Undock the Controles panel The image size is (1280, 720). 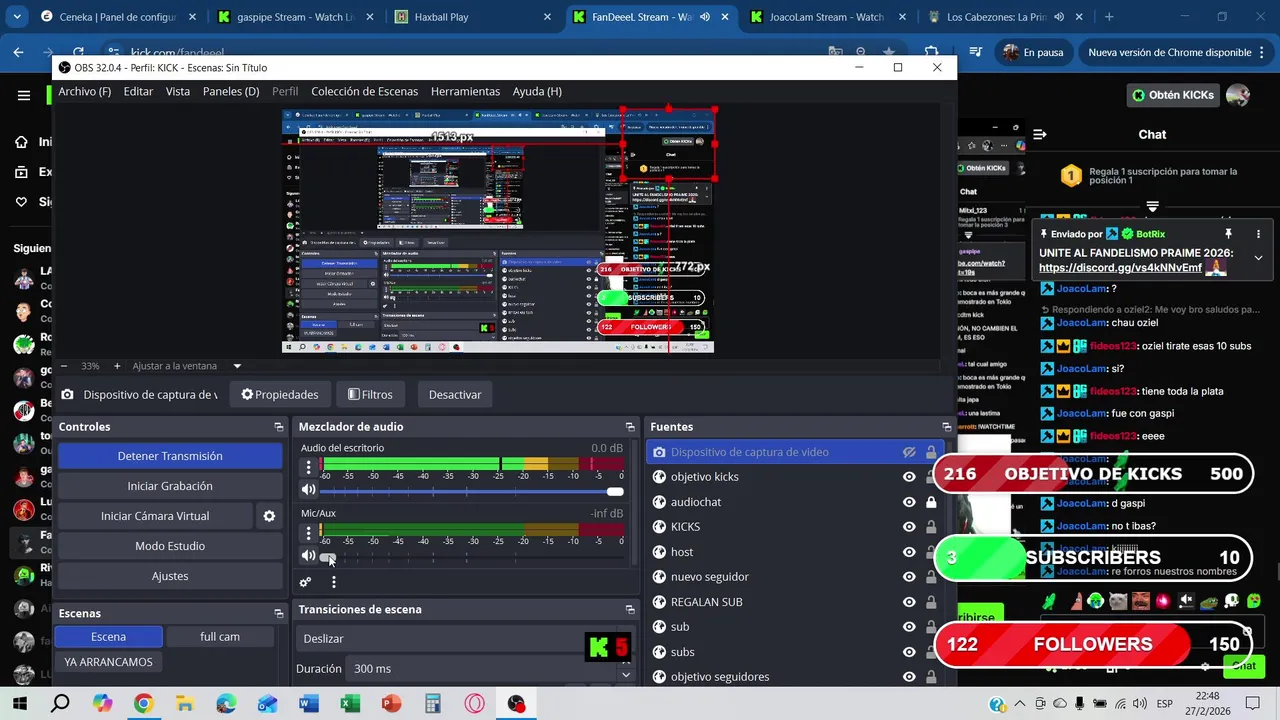(279, 427)
